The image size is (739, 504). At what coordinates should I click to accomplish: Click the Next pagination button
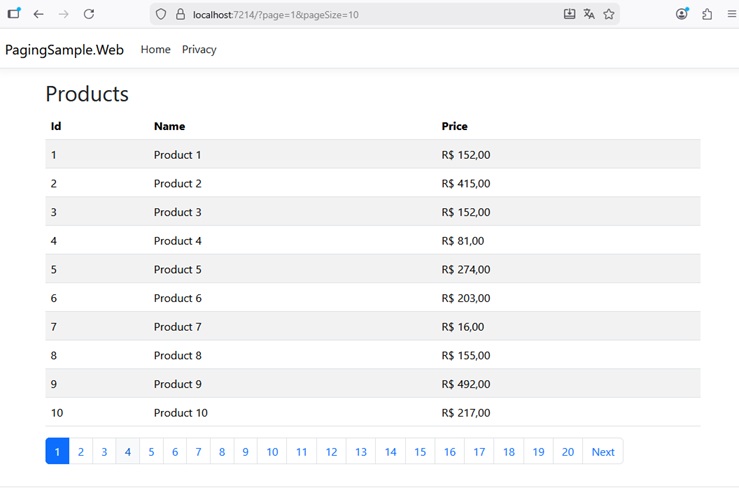point(603,452)
